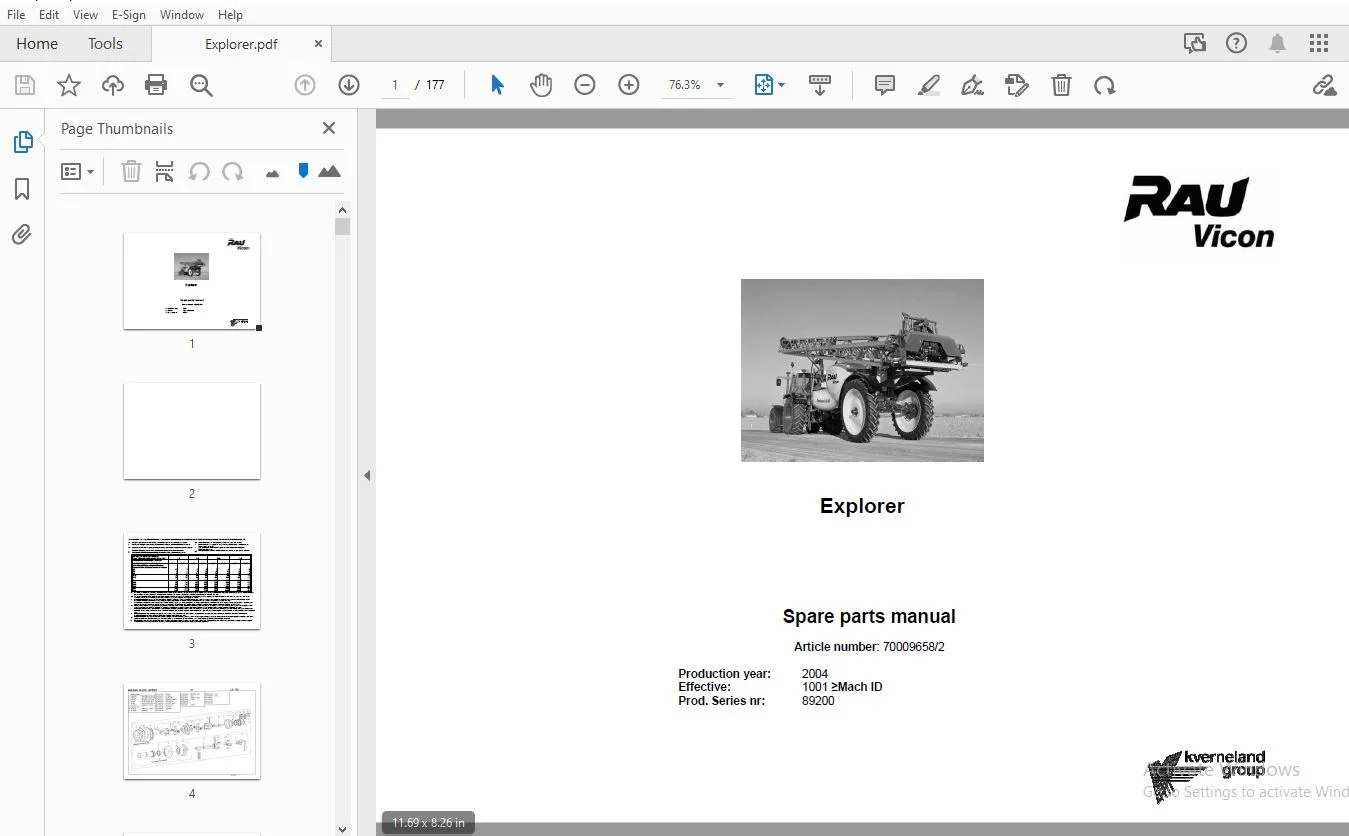The width and height of the screenshot is (1349, 836).
Task: Select page 1 thumbnail
Action: (192, 281)
